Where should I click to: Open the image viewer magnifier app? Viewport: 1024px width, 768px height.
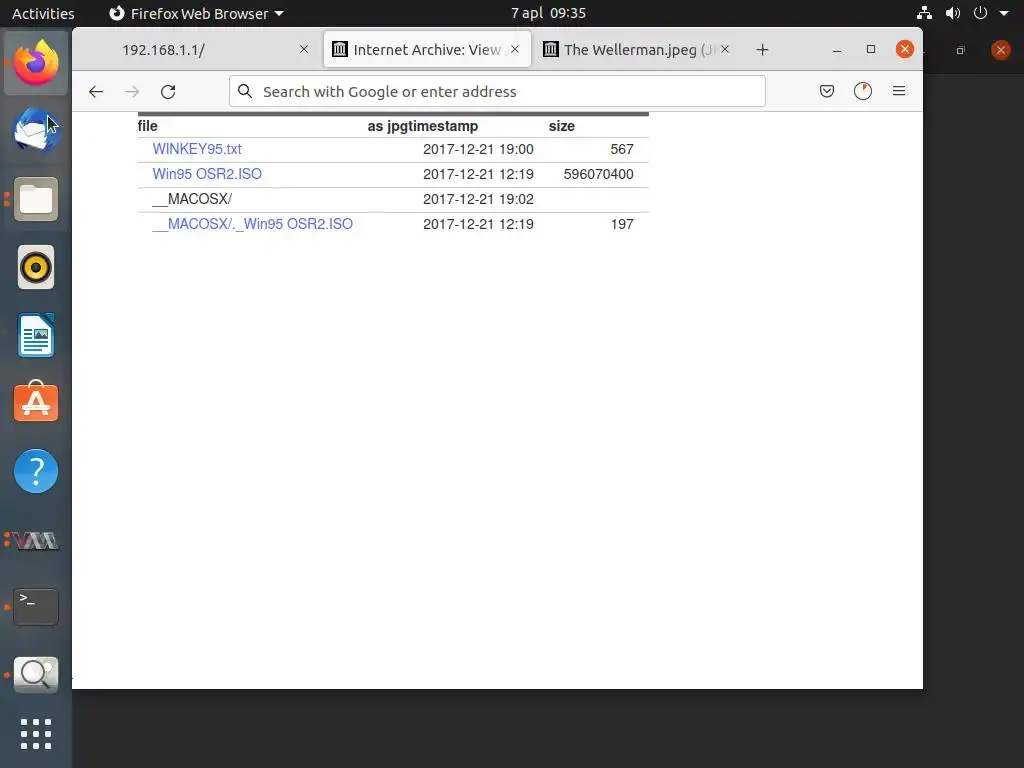click(x=36, y=675)
